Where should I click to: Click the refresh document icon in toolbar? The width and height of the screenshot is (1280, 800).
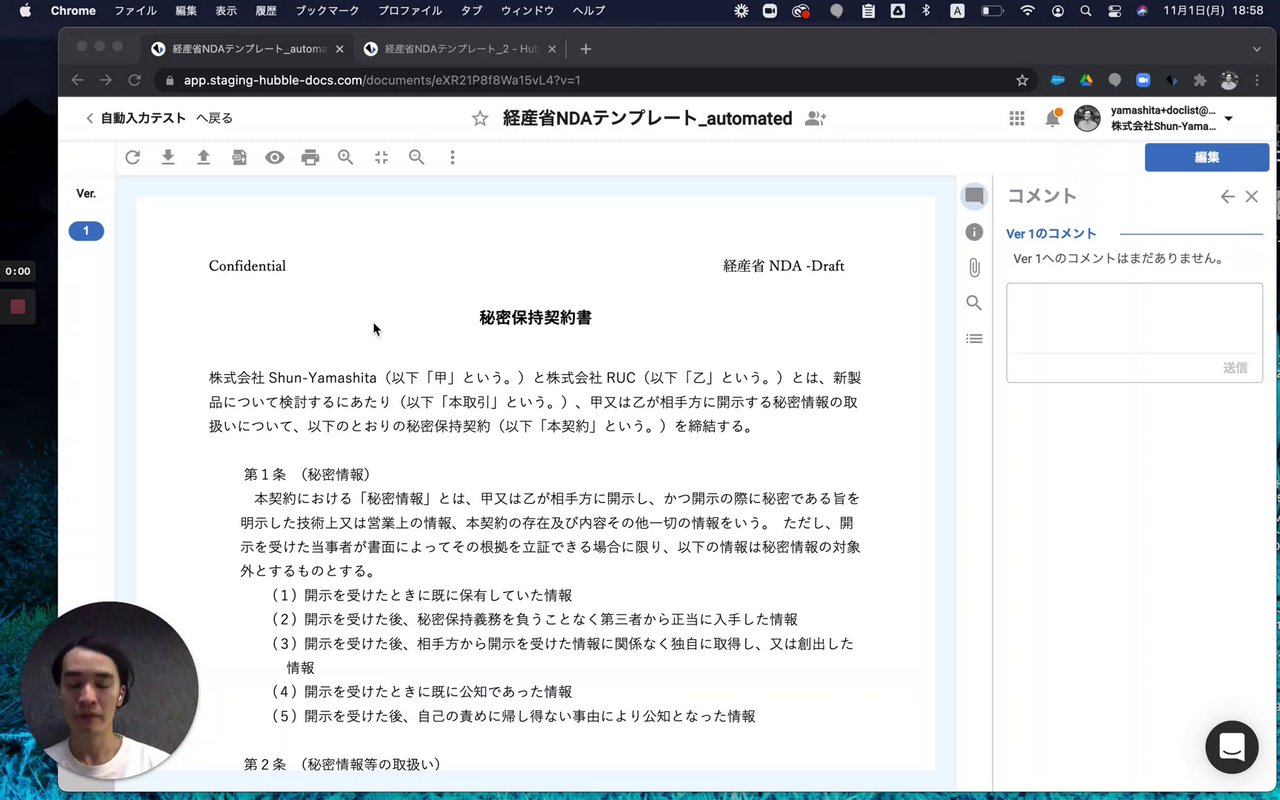(132, 157)
